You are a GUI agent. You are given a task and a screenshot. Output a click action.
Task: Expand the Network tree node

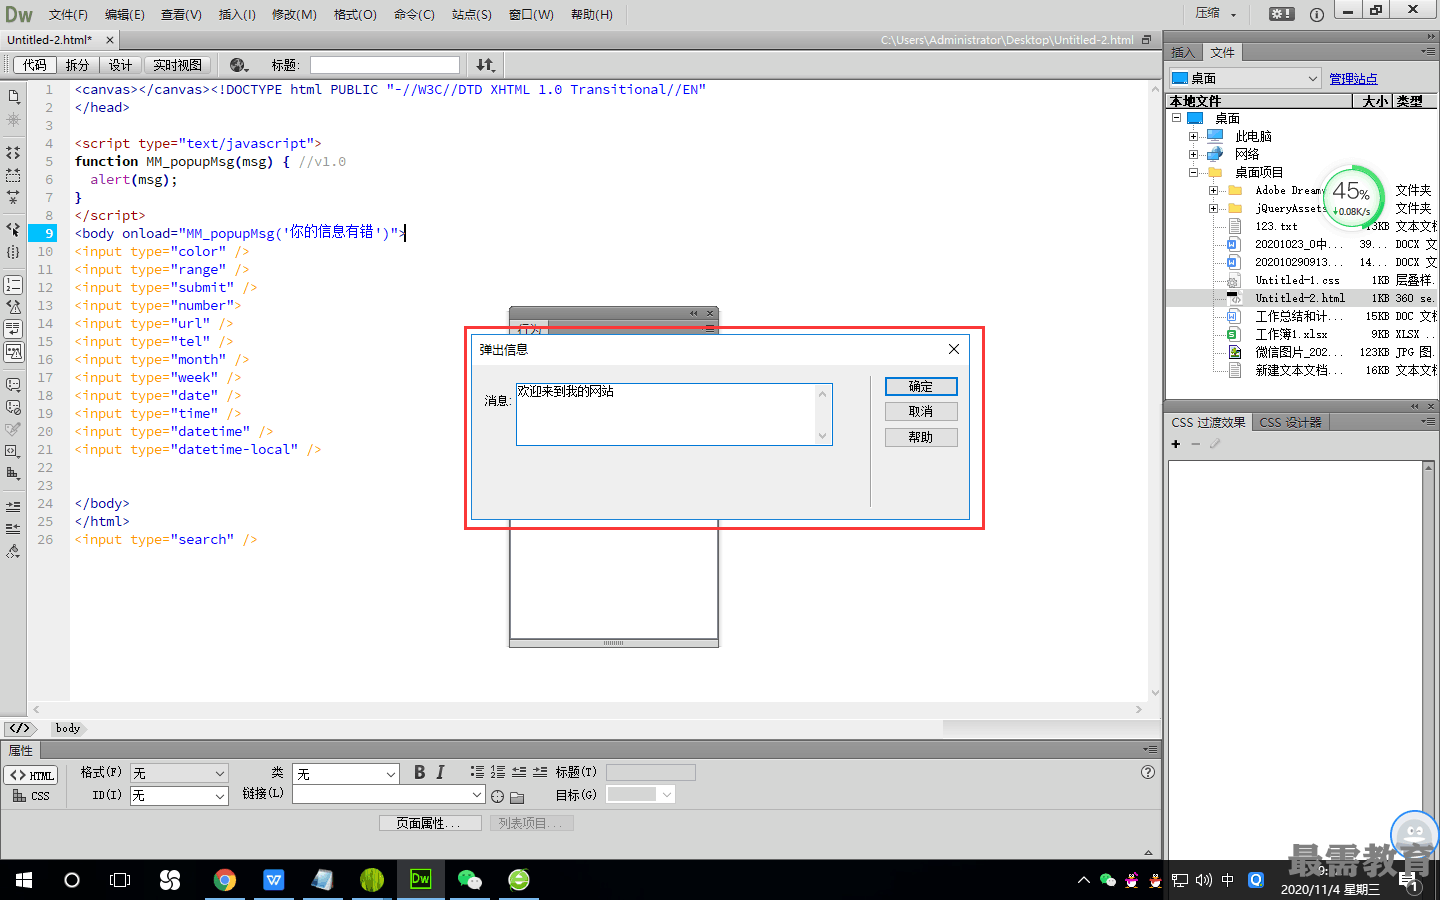1193,154
